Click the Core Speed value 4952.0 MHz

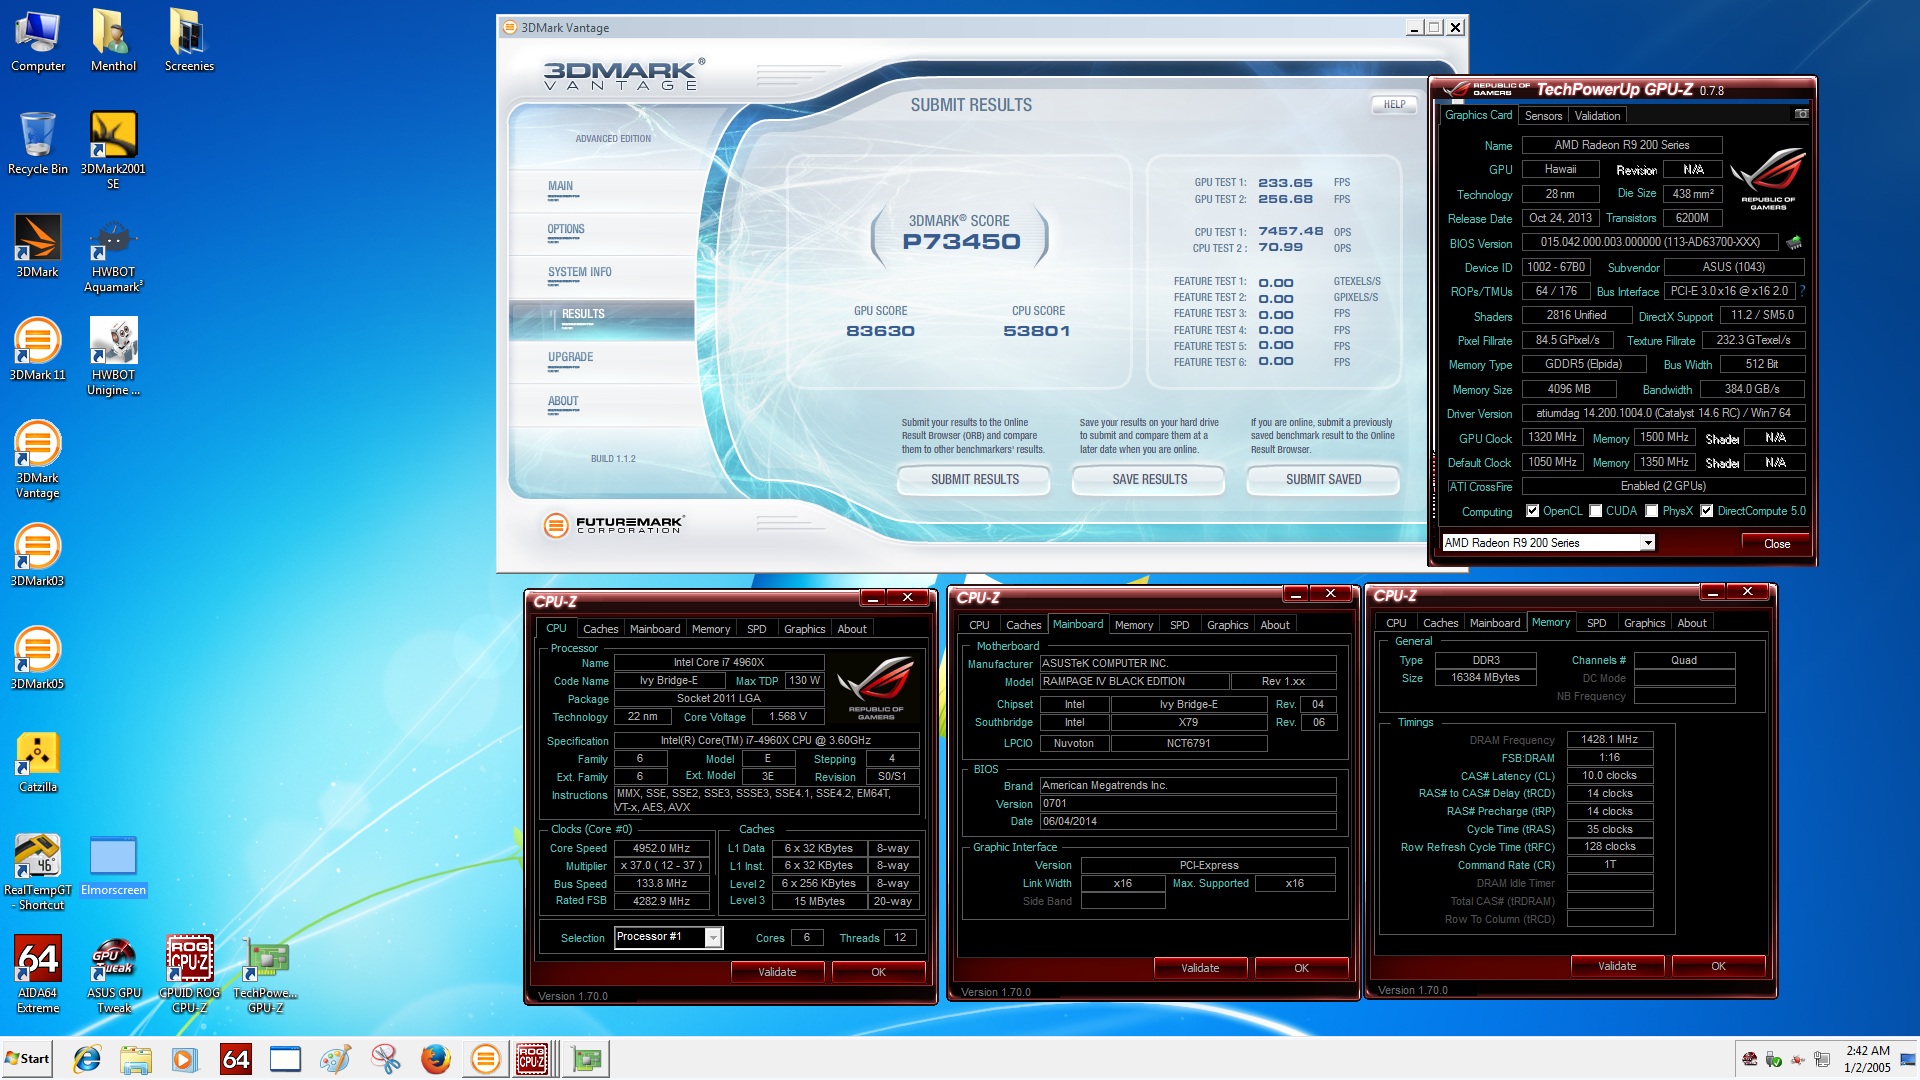click(661, 848)
